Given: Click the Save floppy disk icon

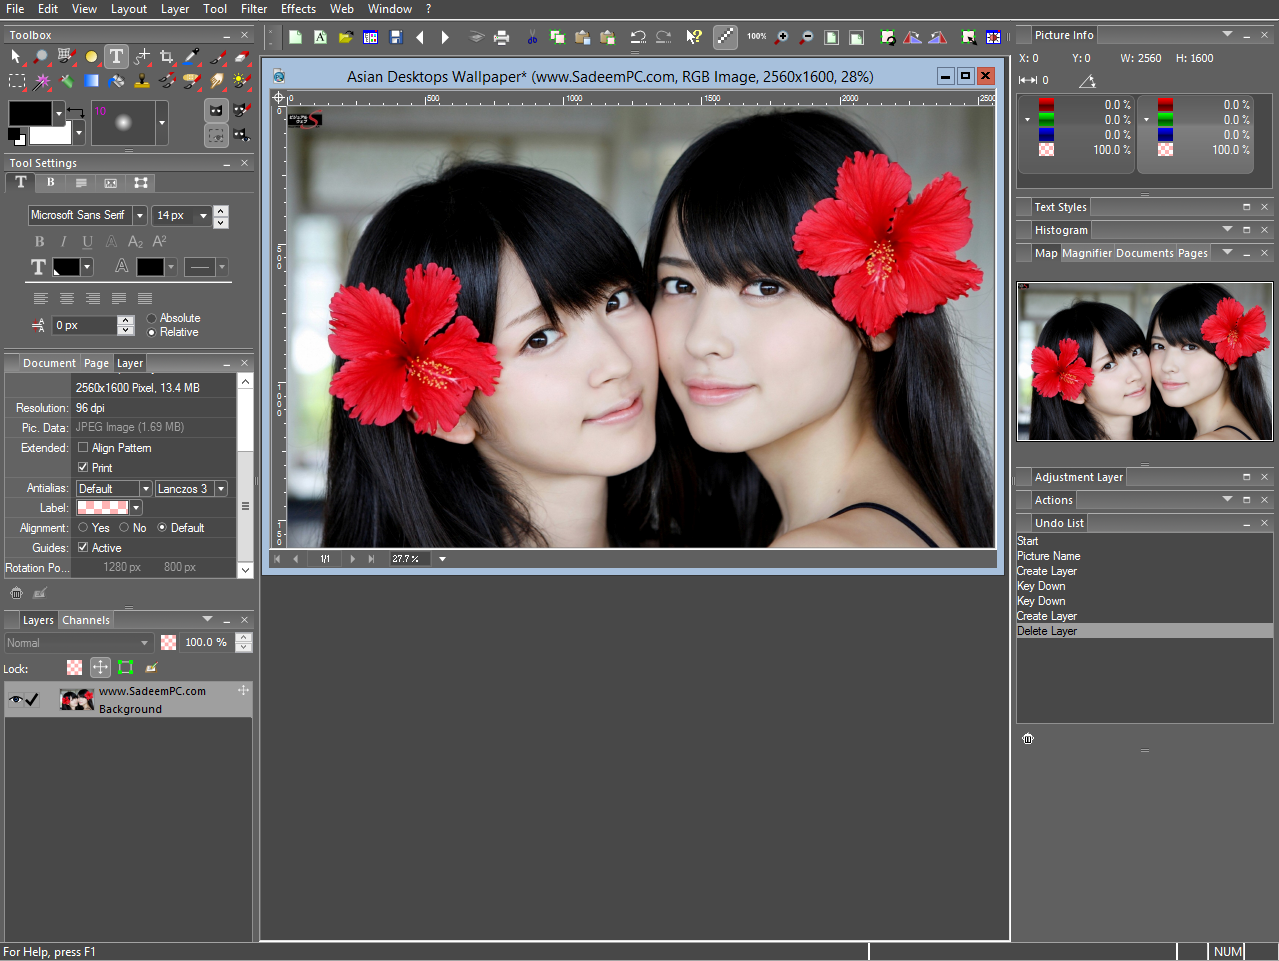Looking at the screenshot, I should 396,37.
